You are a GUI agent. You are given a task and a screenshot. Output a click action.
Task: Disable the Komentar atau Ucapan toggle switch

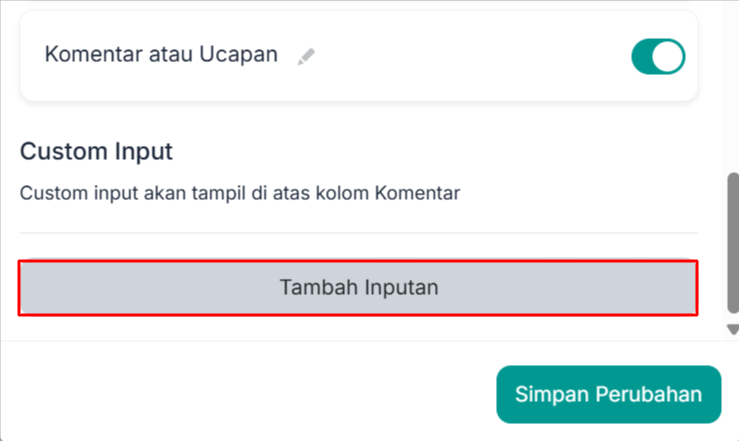658,57
